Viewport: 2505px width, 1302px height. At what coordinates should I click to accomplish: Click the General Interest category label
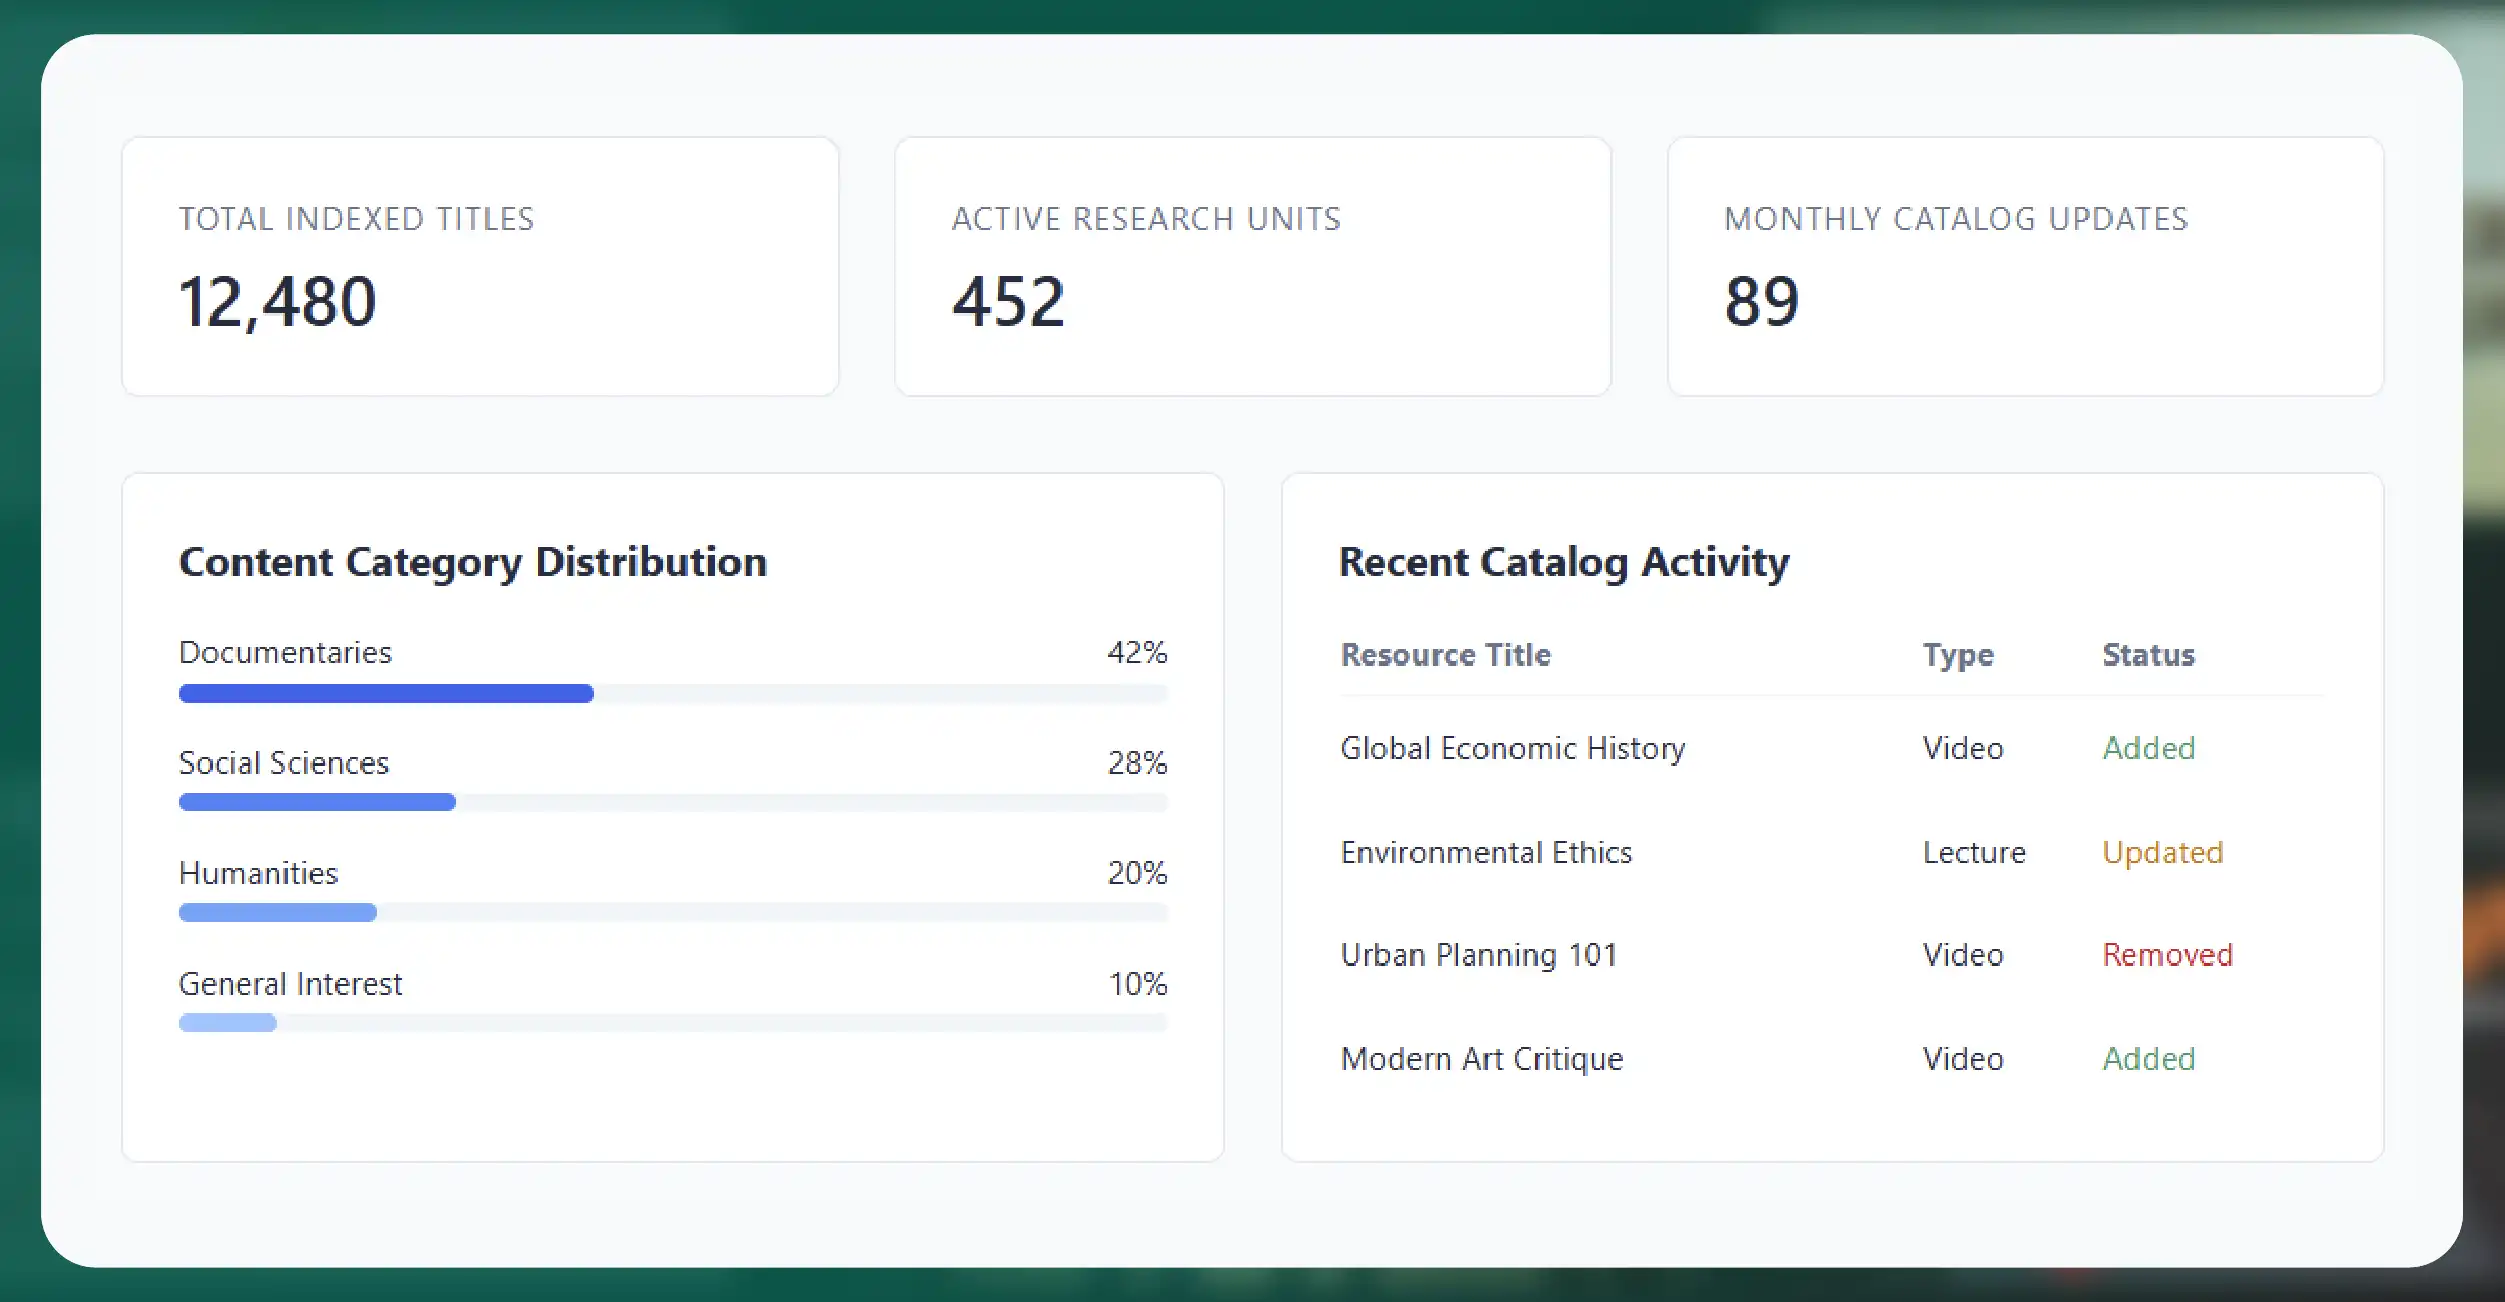click(290, 984)
